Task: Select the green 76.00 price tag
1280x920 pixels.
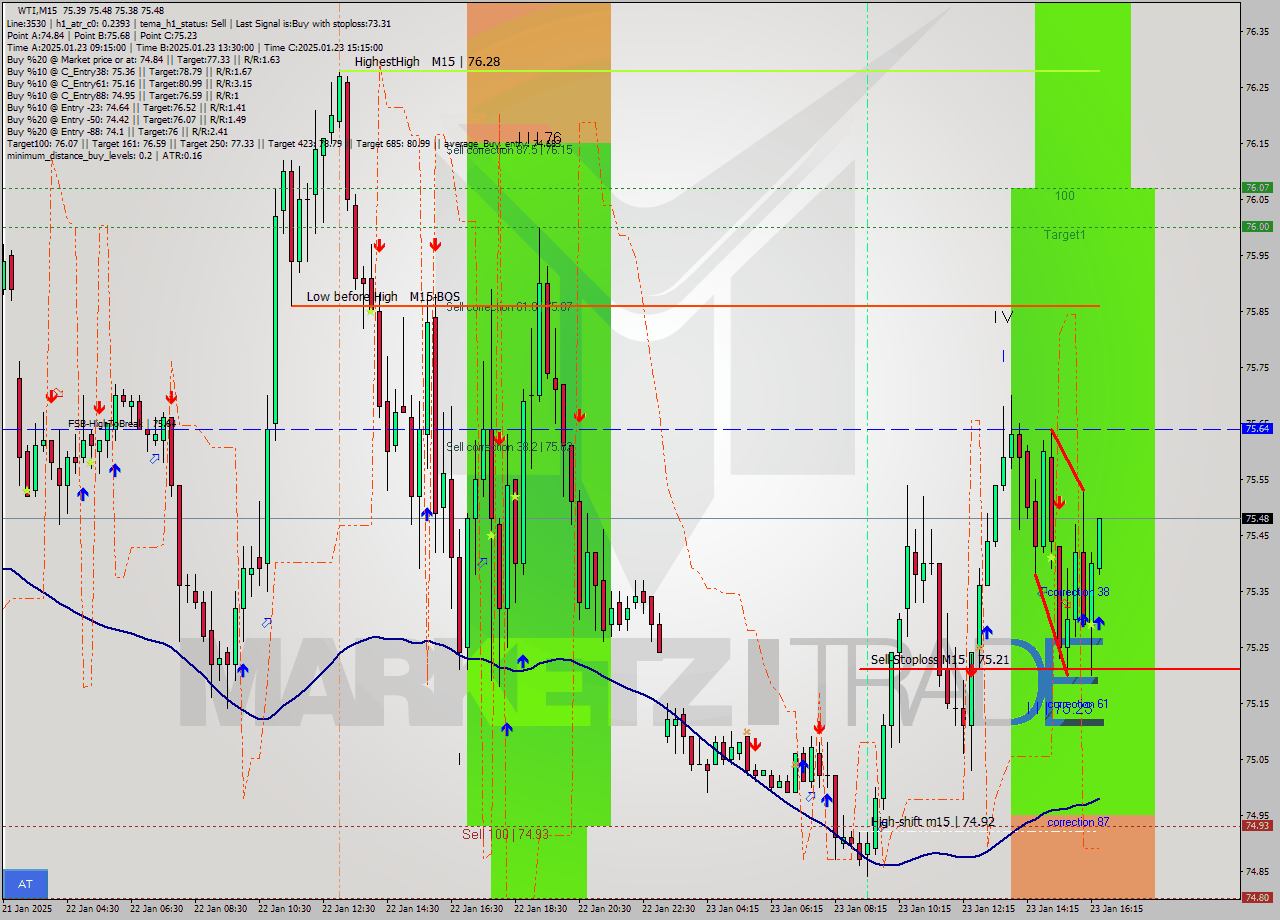Action: point(1256,227)
